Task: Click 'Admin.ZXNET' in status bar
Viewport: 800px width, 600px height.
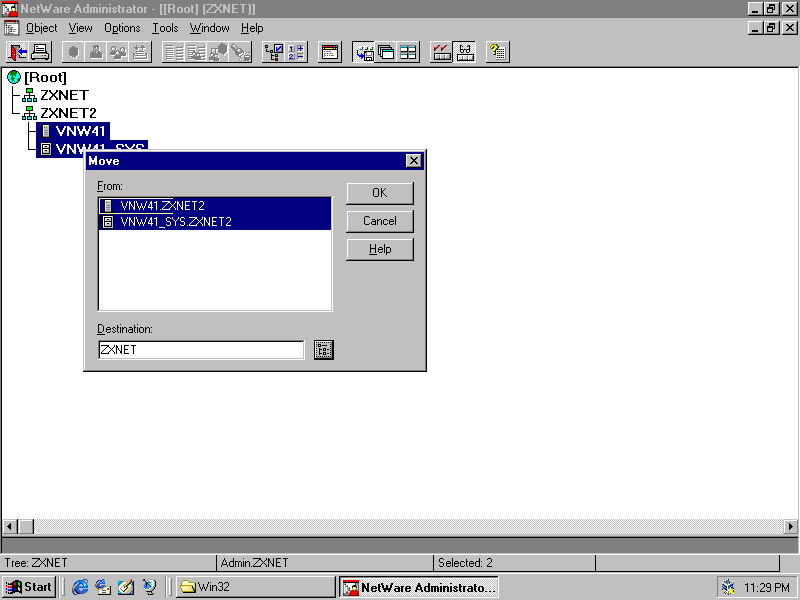Action: (254, 563)
